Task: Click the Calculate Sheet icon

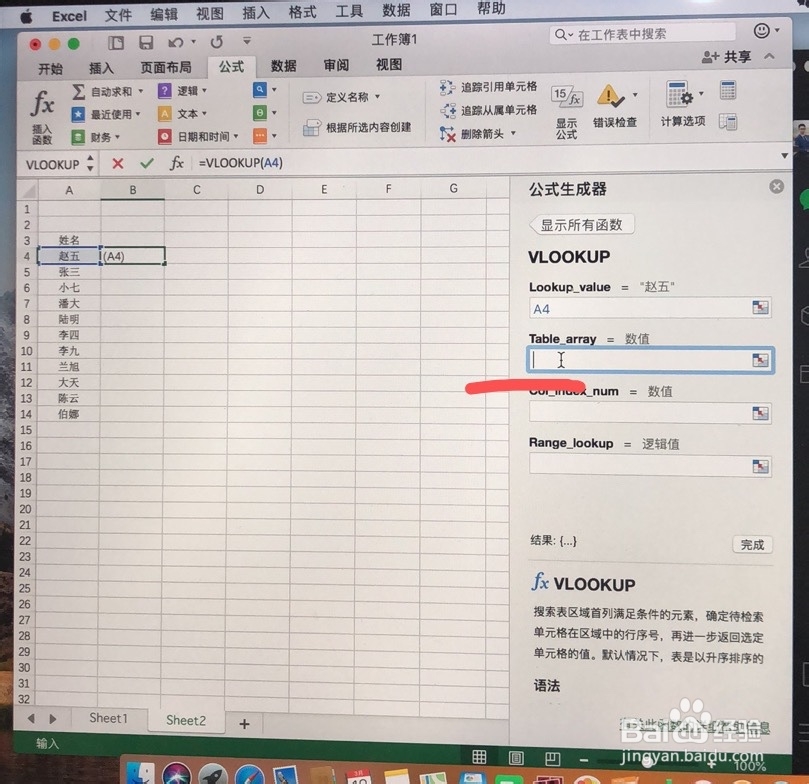Action: (x=727, y=122)
